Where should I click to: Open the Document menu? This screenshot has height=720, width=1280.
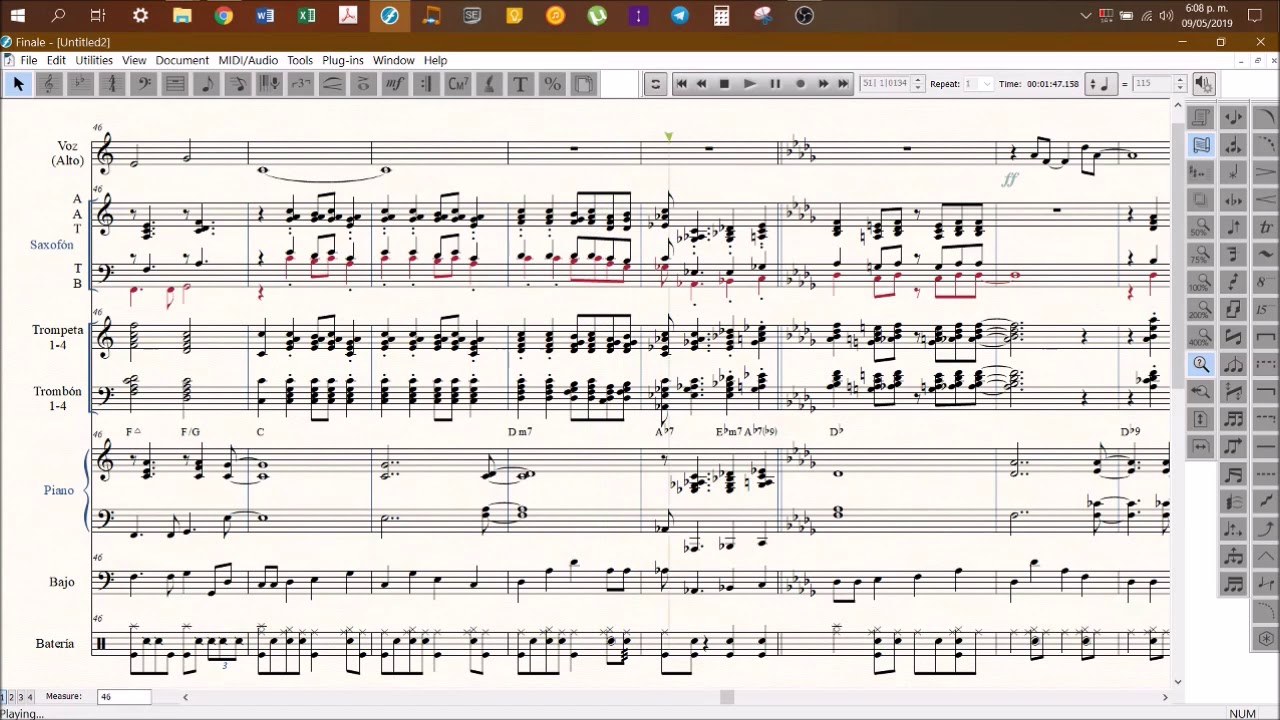tap(182, 60)
